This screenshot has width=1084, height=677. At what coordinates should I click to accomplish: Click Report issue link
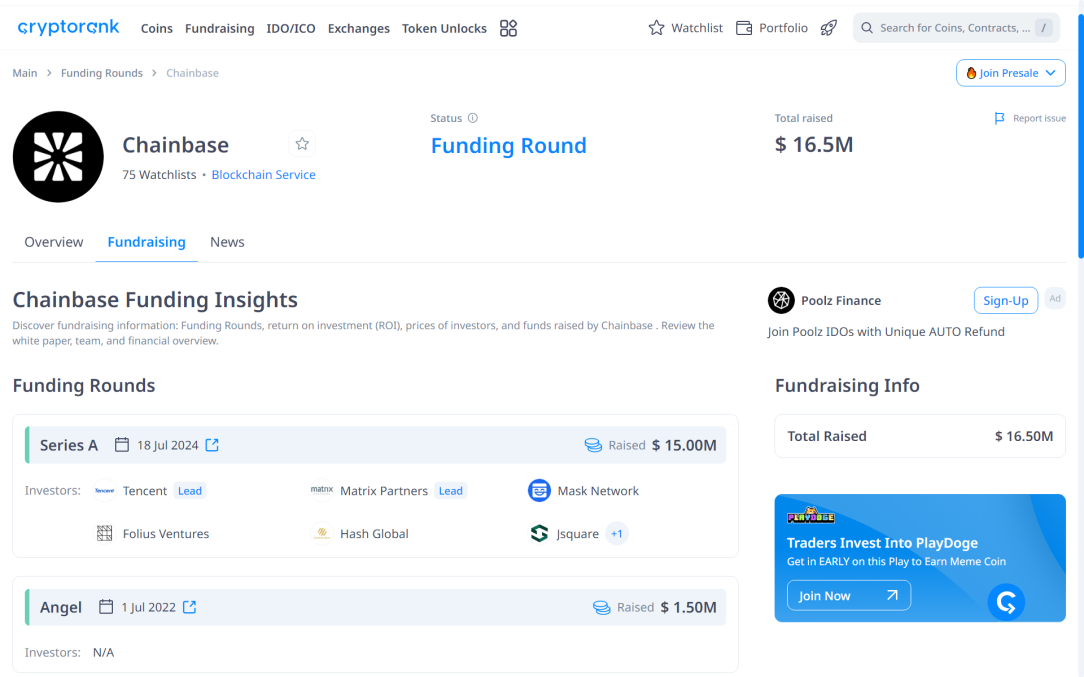point(1039,118)
